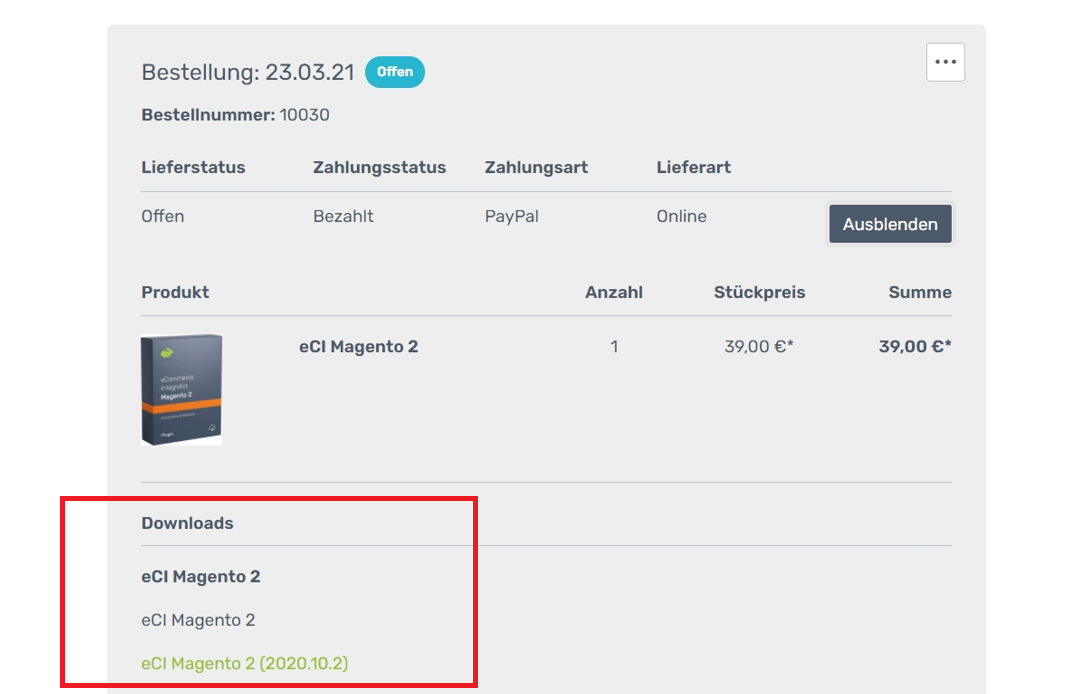Select the bold total 39,00 €* value
The width and height of the screenshot is (1079, 694).
click(x=915, y=346)
